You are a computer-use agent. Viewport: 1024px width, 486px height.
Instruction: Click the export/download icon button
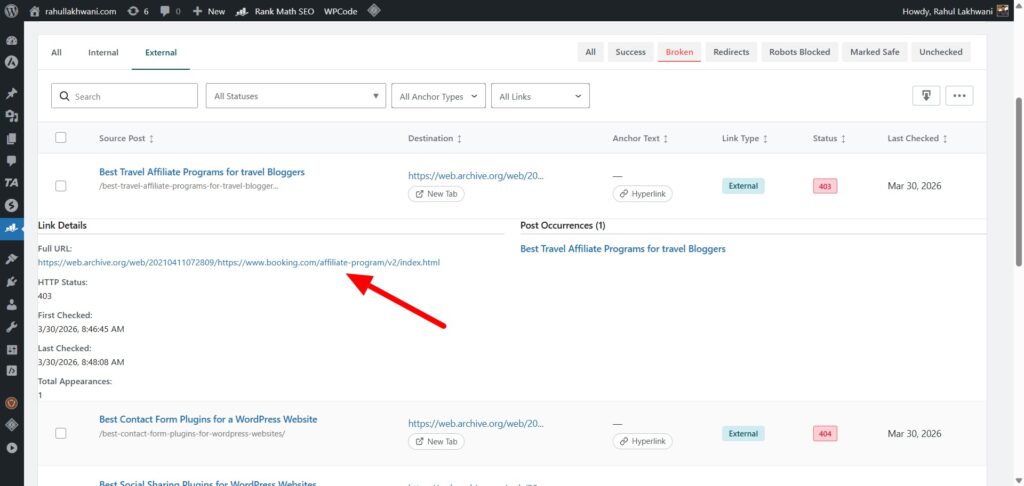(926, 96)
